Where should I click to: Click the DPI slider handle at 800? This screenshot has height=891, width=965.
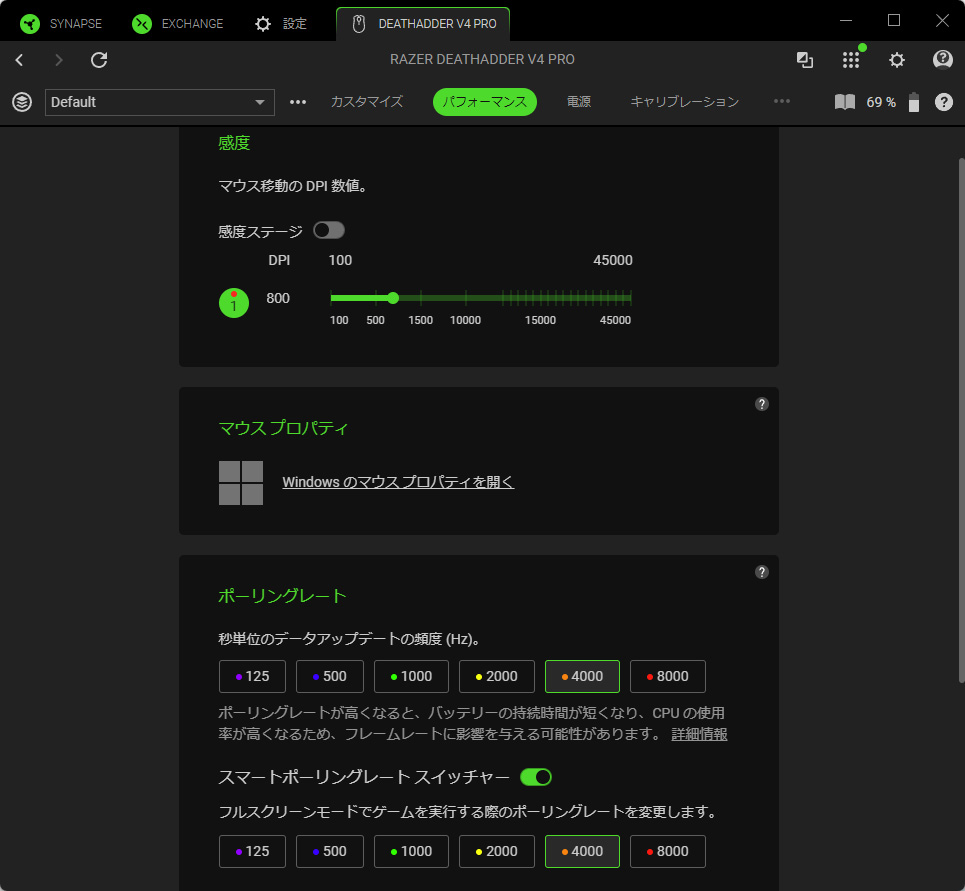pyautogui.click(x=393, y=298)
